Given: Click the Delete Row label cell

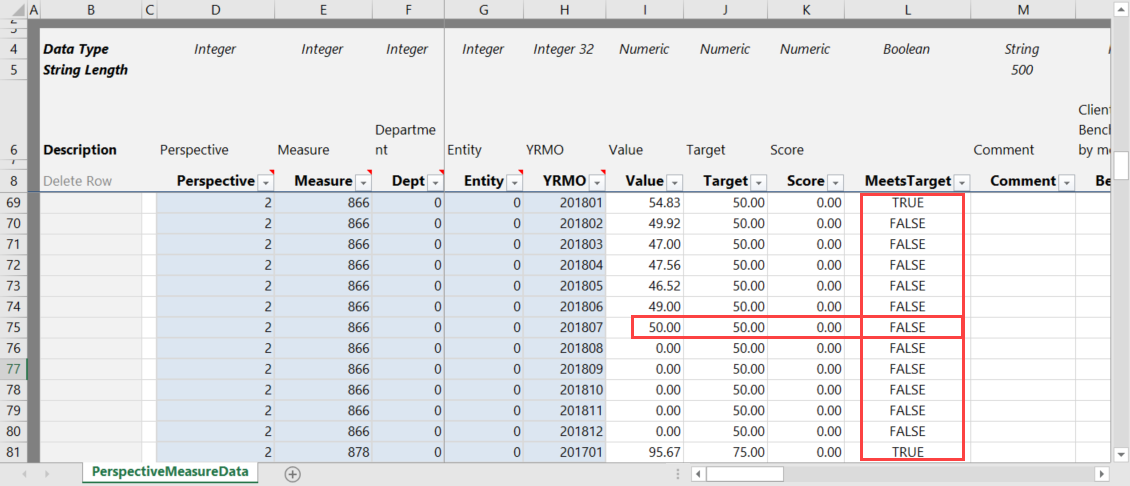Looking at the screenshot, I should [91, 182].
